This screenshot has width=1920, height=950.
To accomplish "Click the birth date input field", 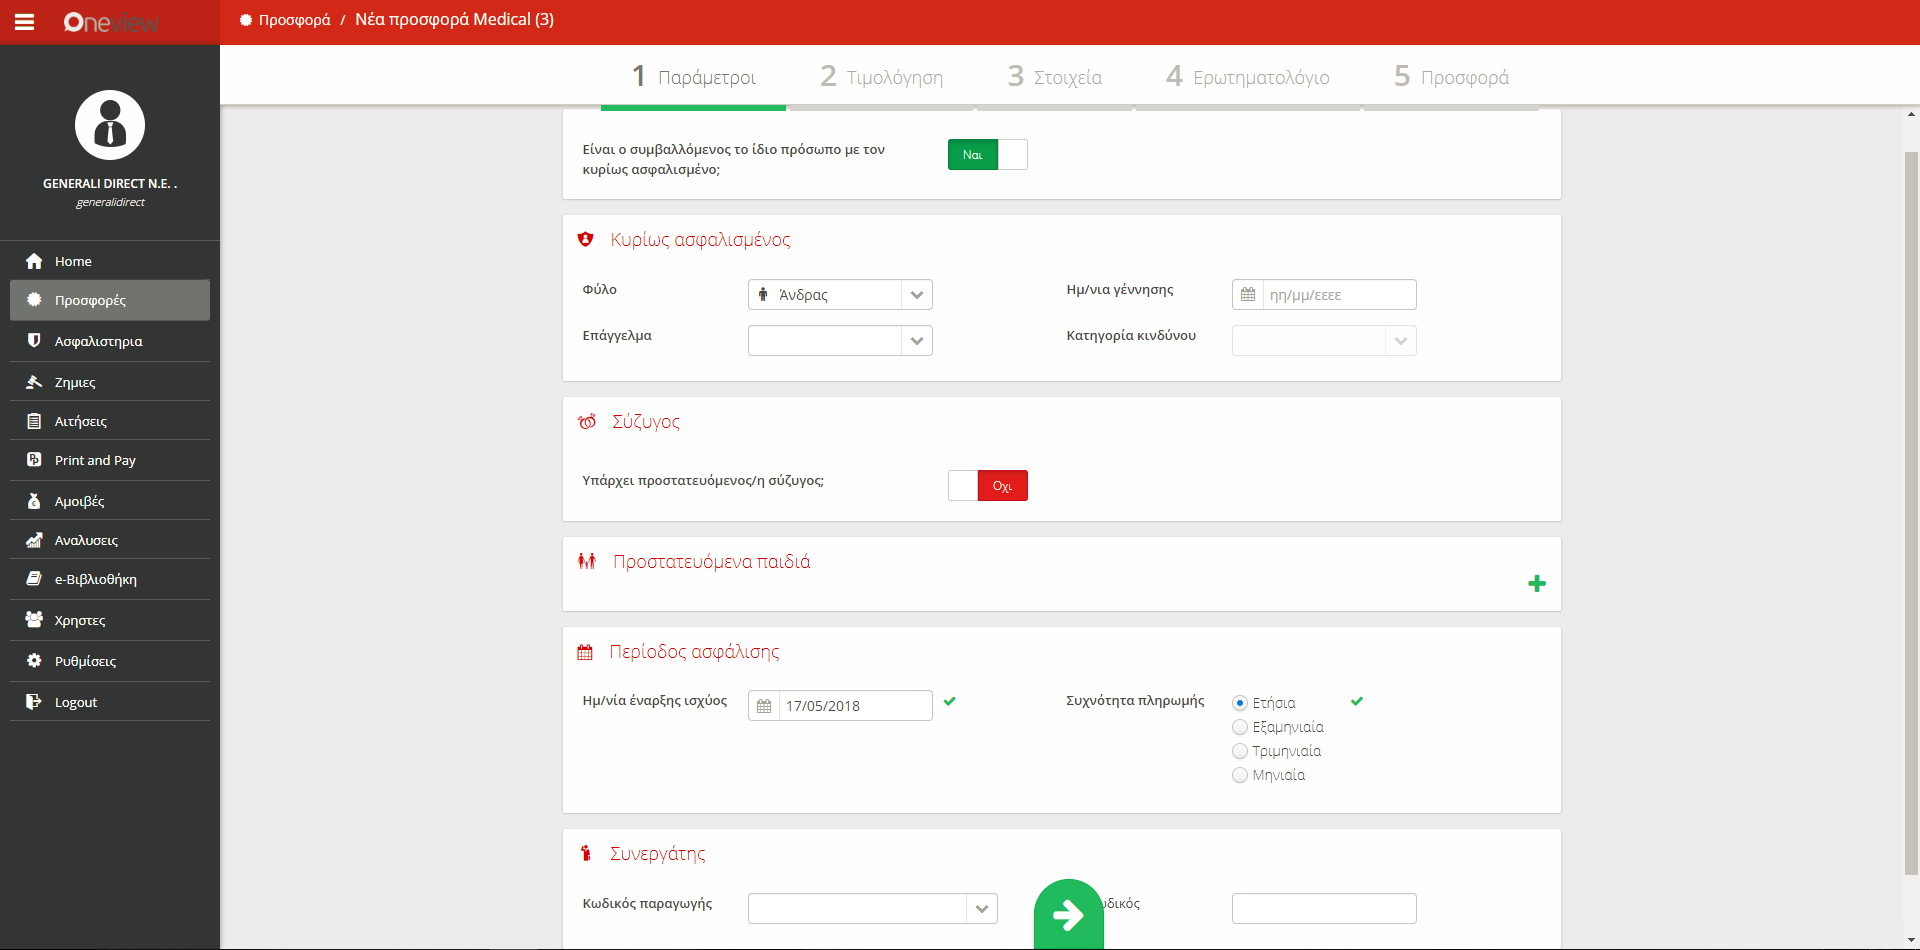I will [1338, 295].
